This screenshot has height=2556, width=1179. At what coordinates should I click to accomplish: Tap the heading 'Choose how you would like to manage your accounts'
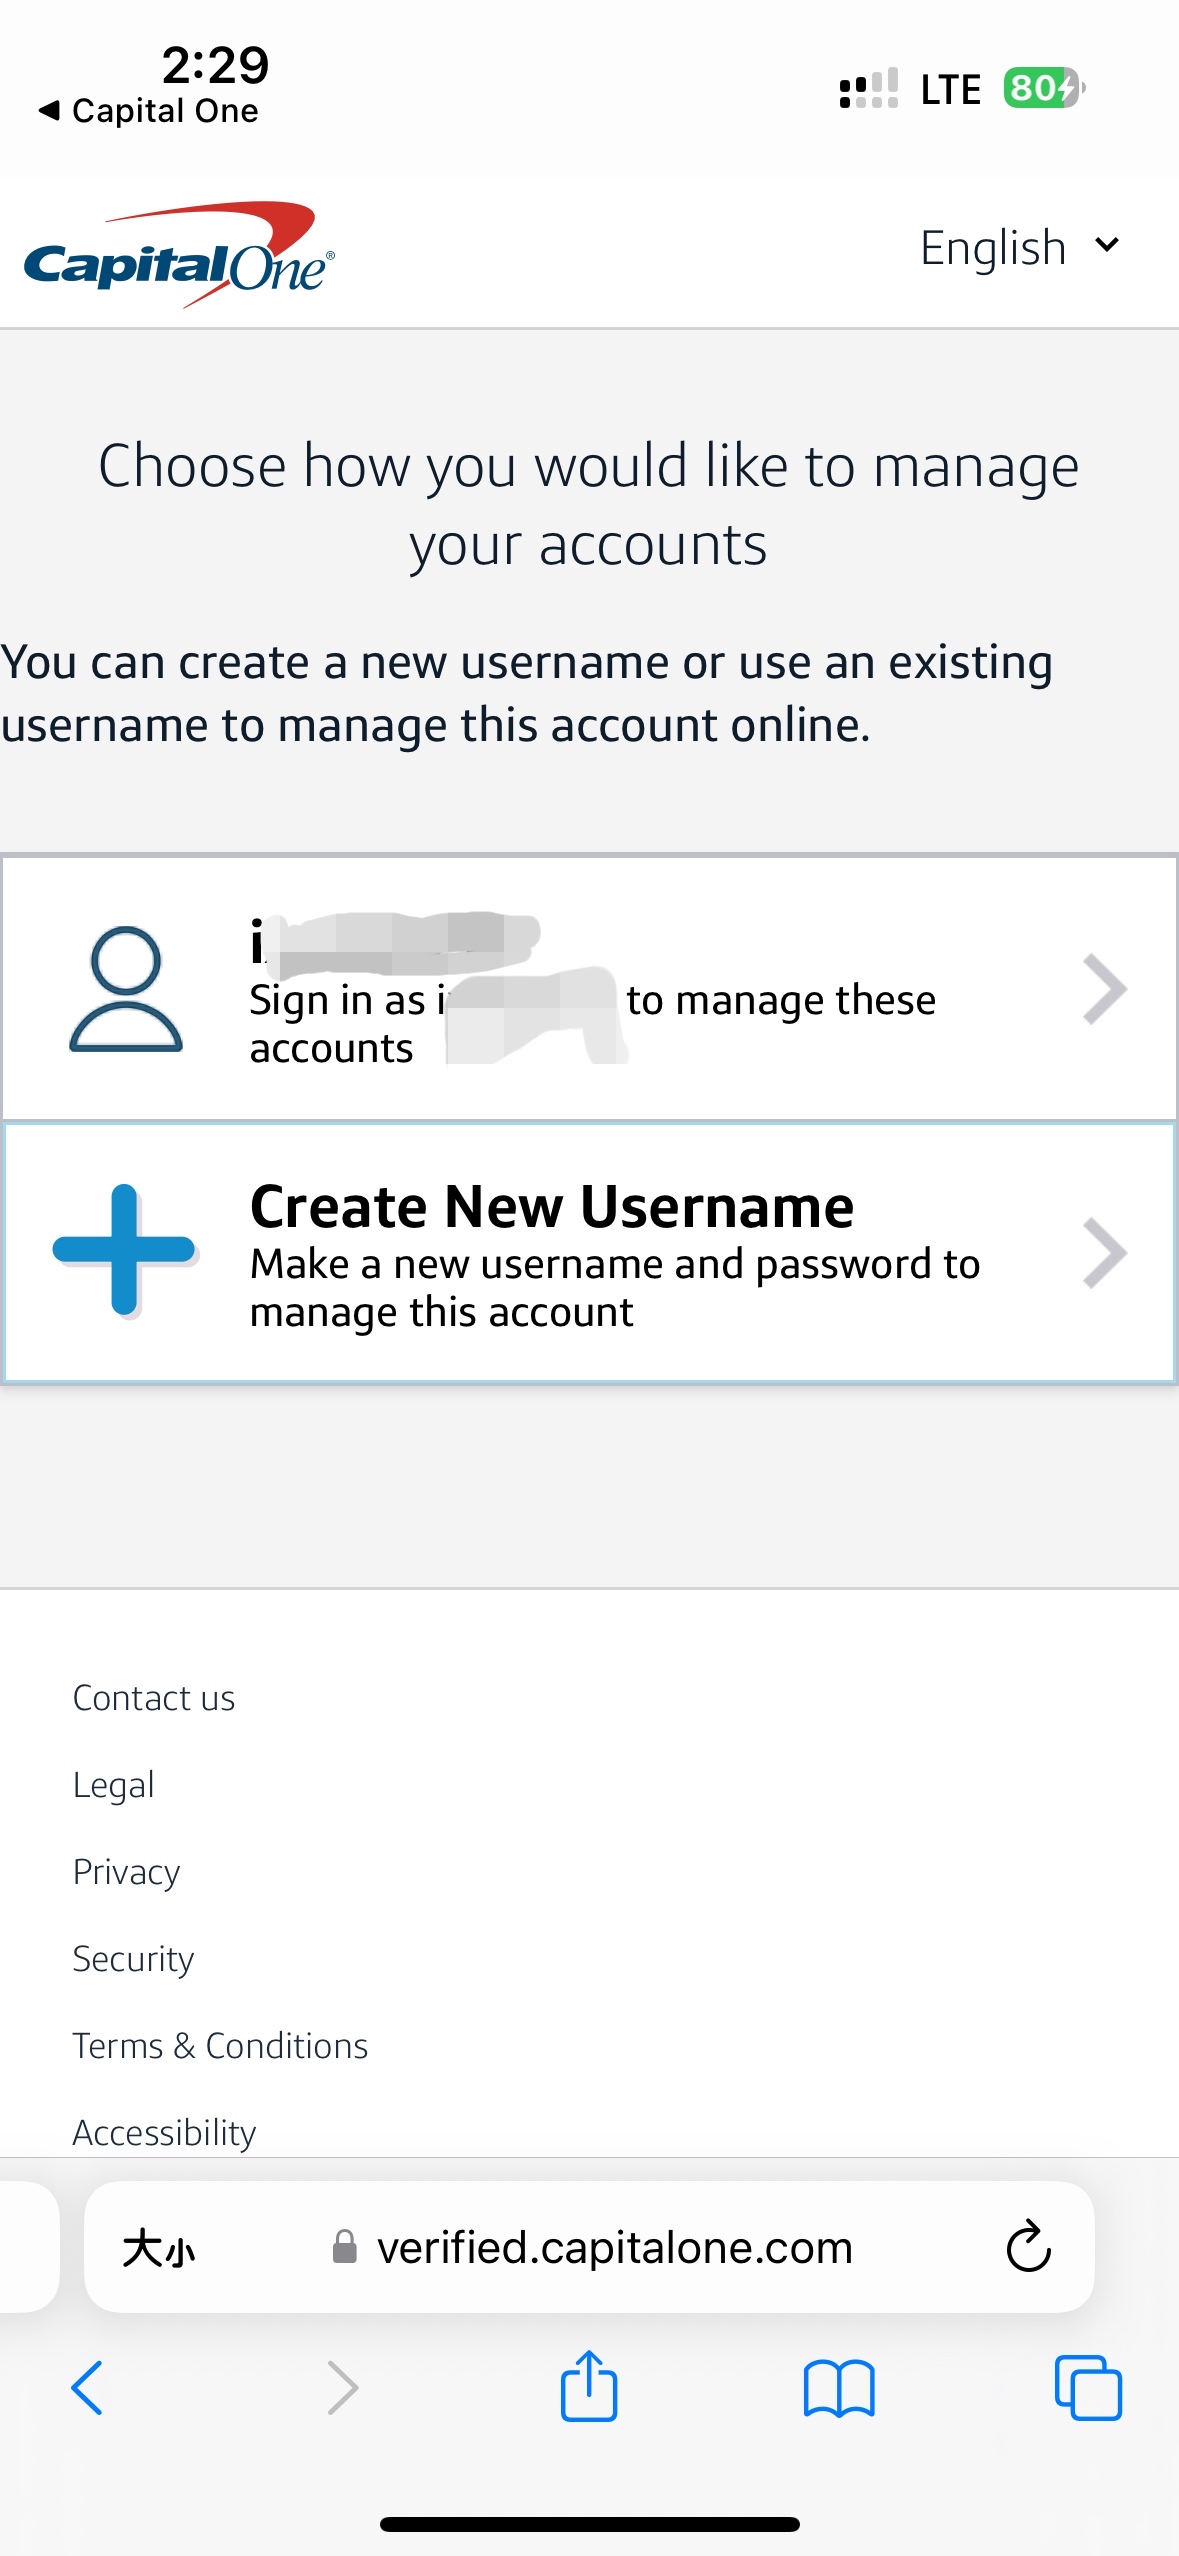(589, 505)
